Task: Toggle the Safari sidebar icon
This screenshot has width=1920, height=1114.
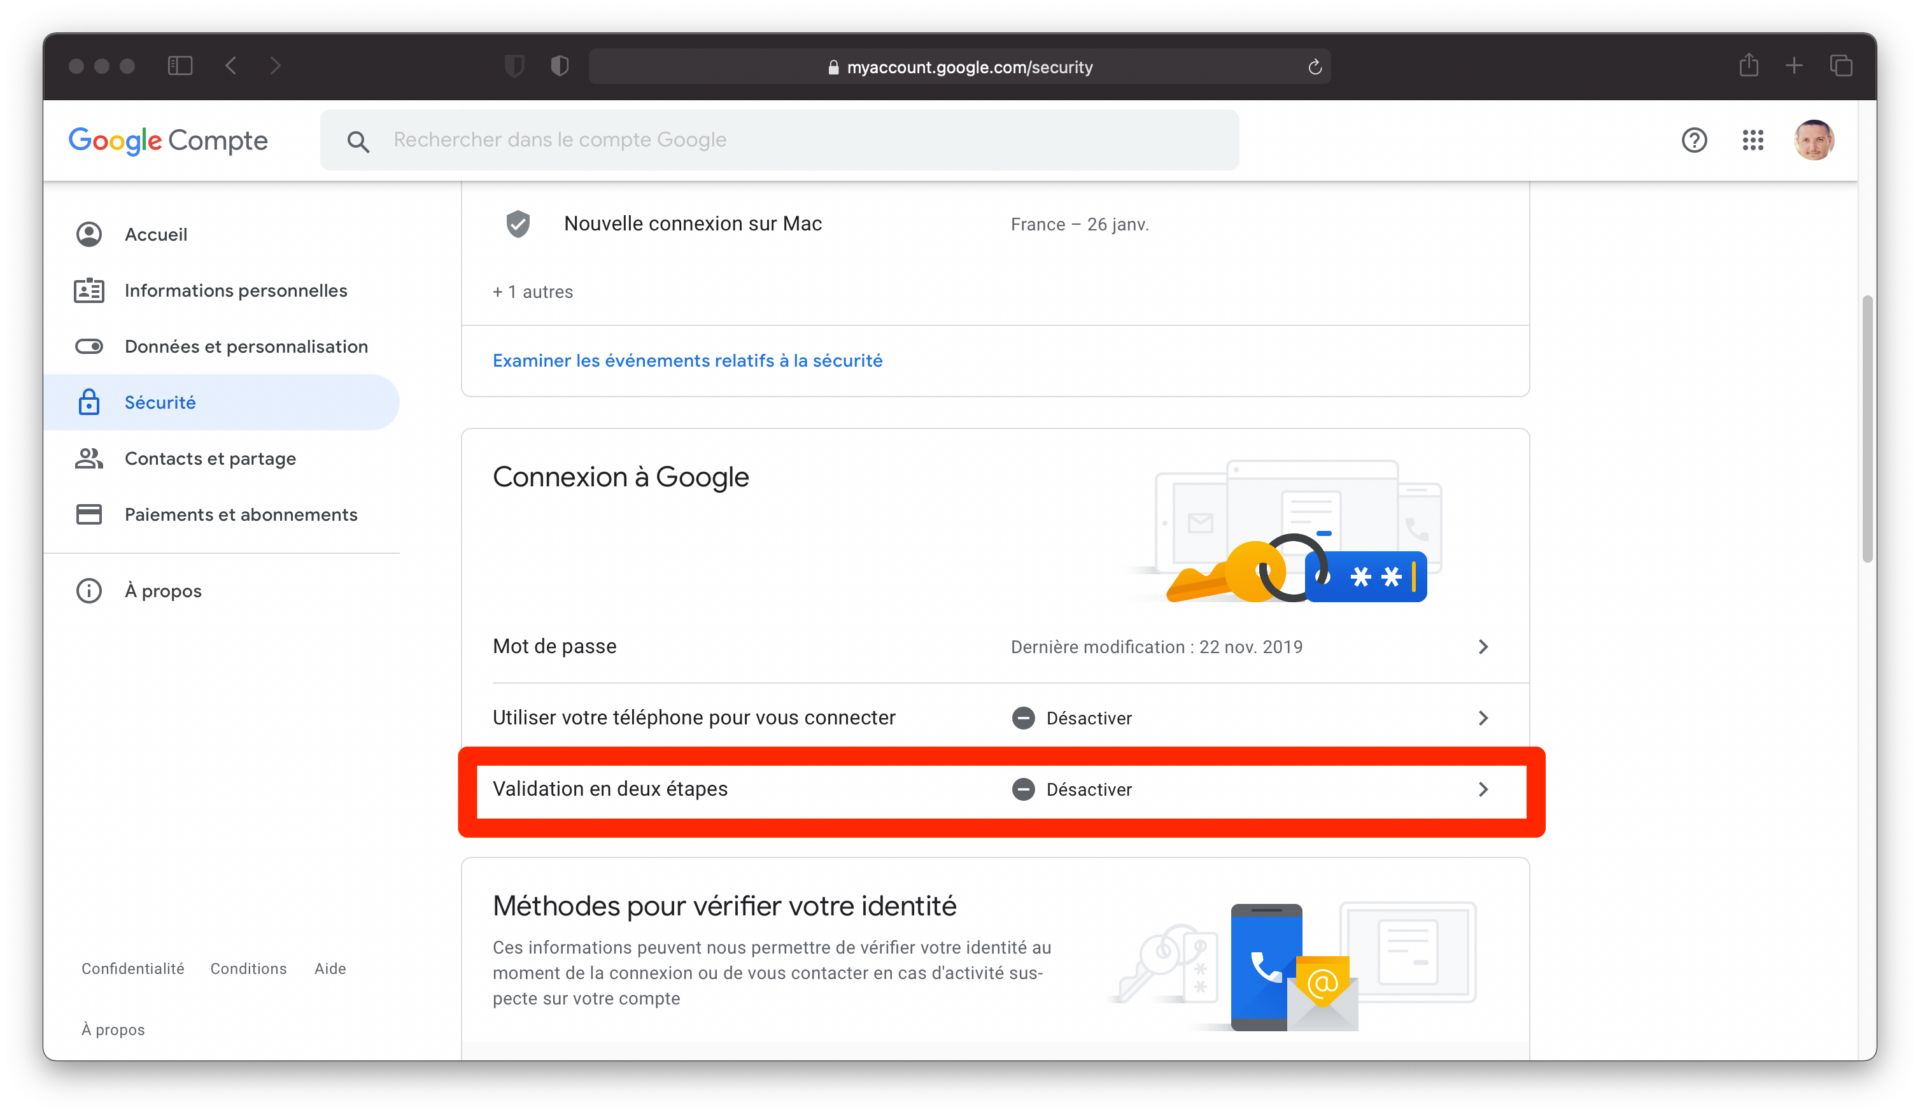Action: (180, 66)
